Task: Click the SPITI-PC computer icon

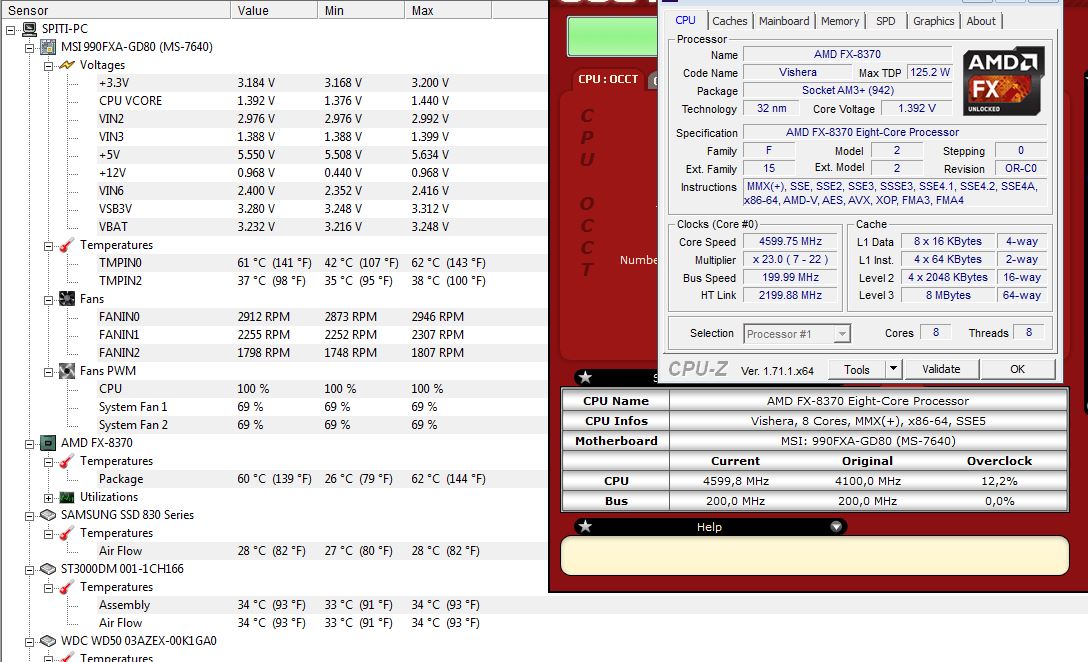Action: click(29, 29)
